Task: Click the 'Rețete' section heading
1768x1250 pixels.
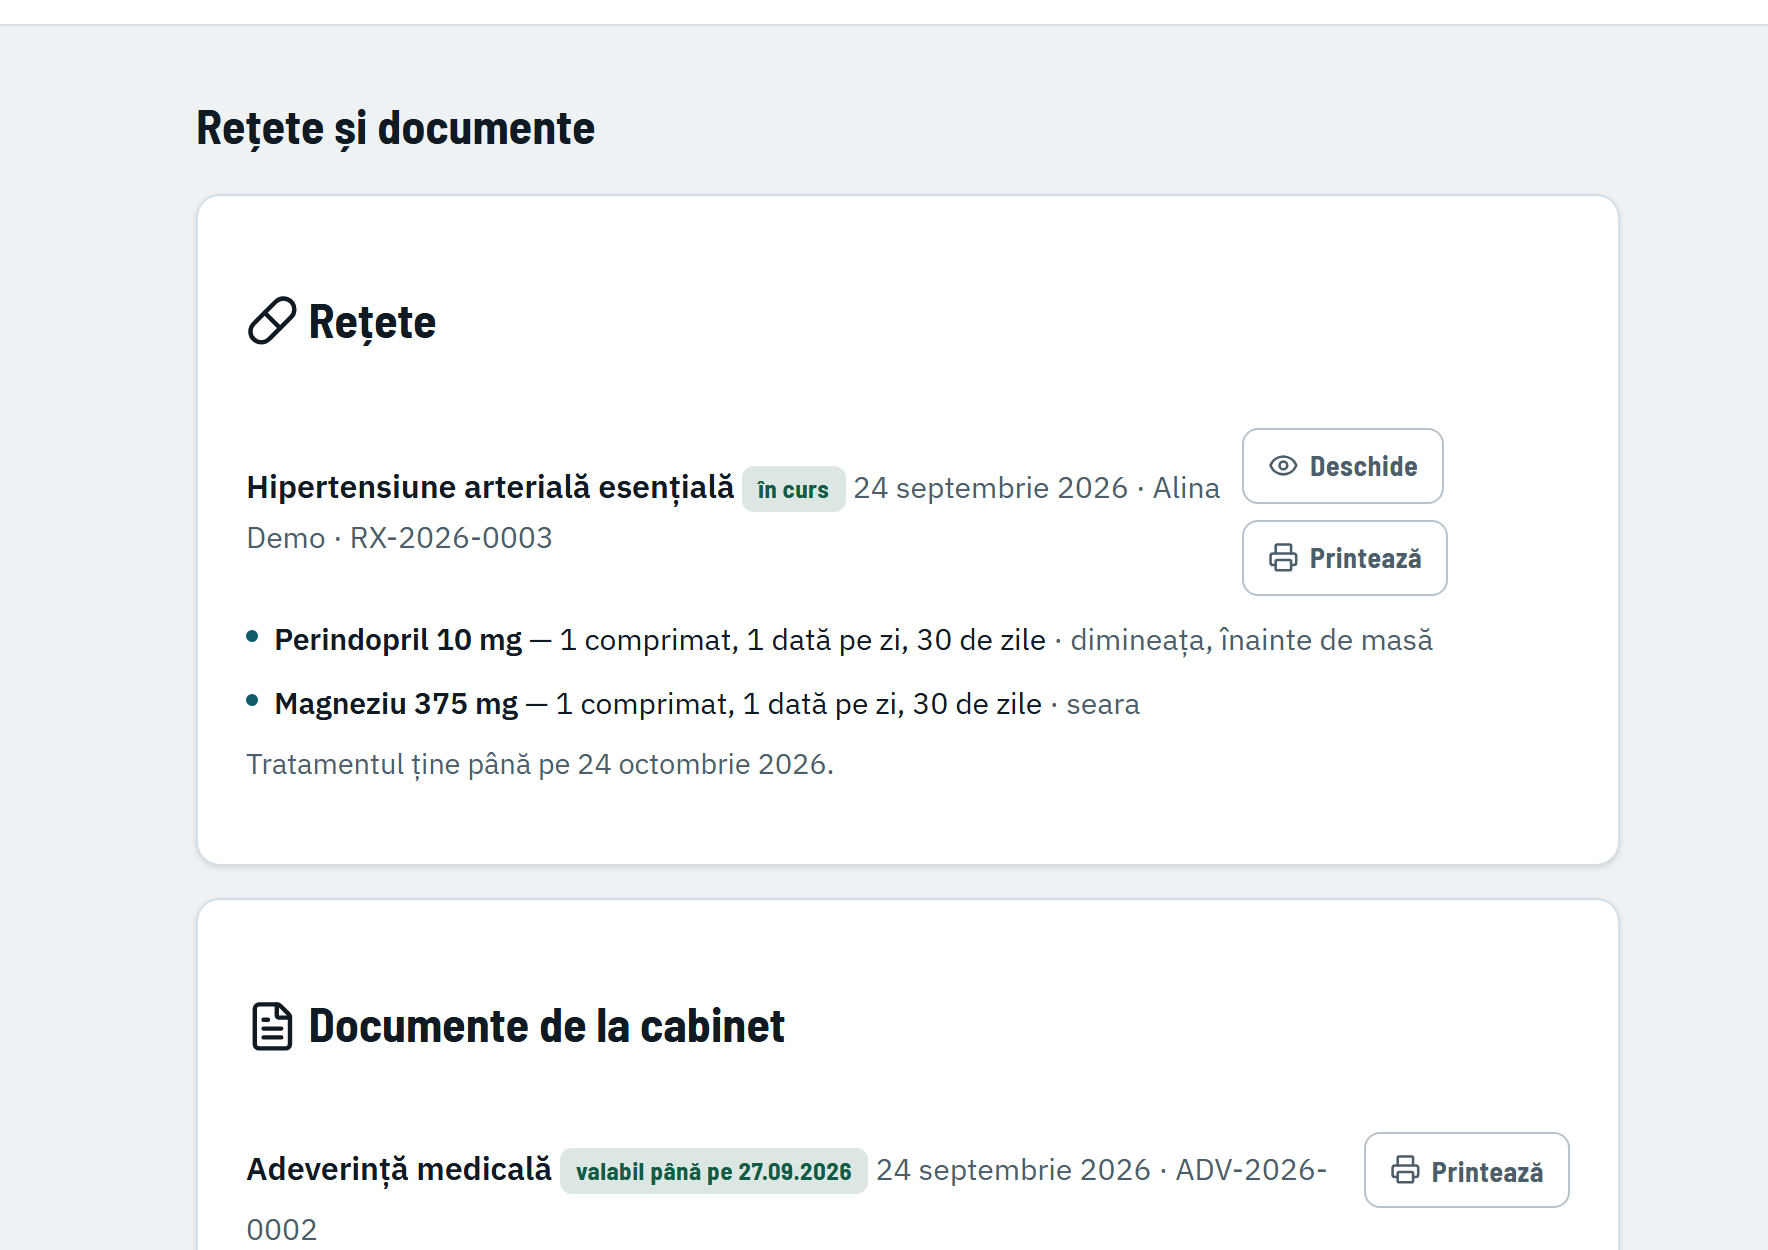Action: pos(372,322)
